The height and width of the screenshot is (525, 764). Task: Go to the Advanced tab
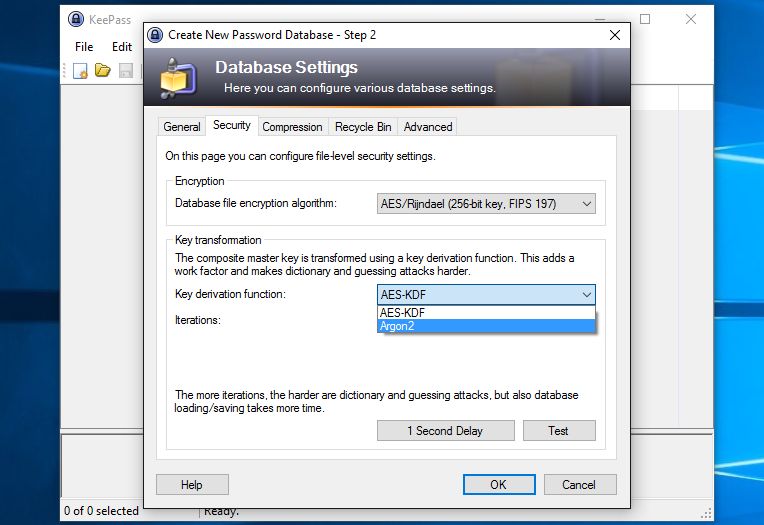[428, 127]
